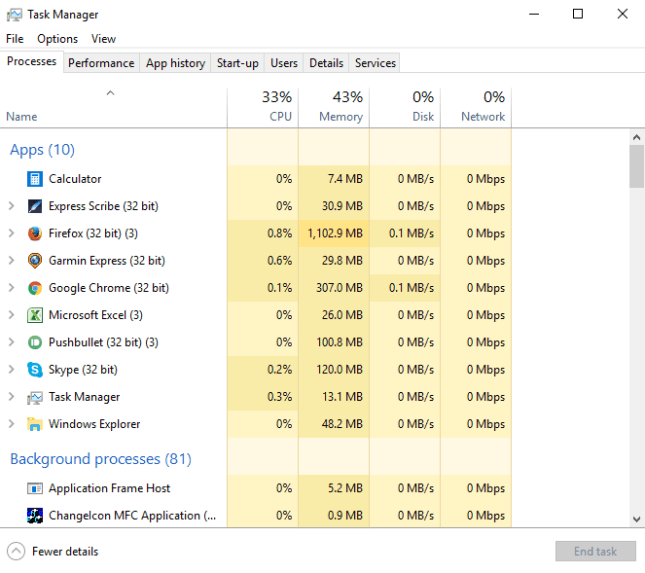Screen dimensions: 645x573
Task: Select the ChangeIcon MFC Application name
Action: [132, 515]
